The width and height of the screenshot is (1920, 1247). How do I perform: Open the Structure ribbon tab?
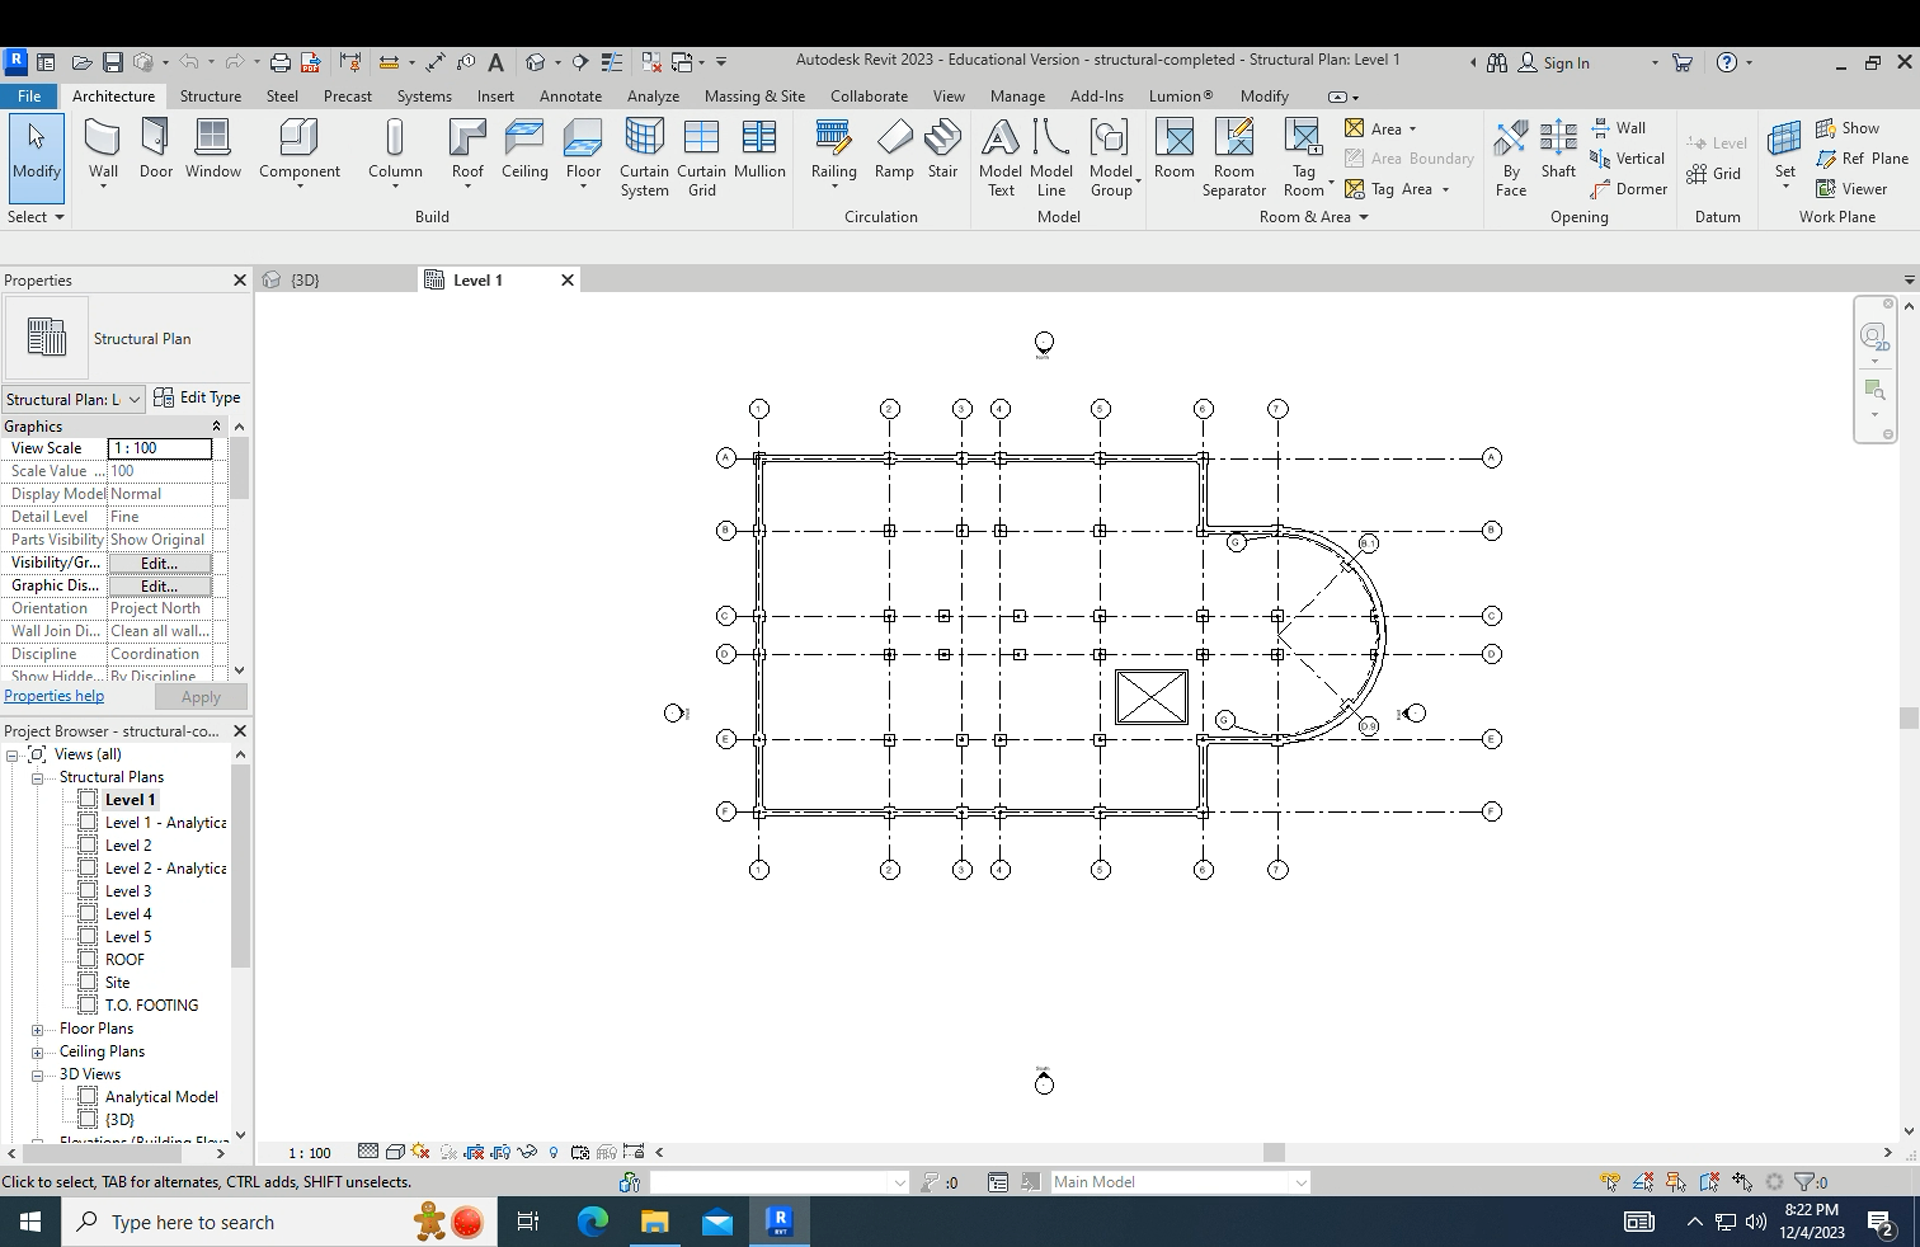click(210, 96)
